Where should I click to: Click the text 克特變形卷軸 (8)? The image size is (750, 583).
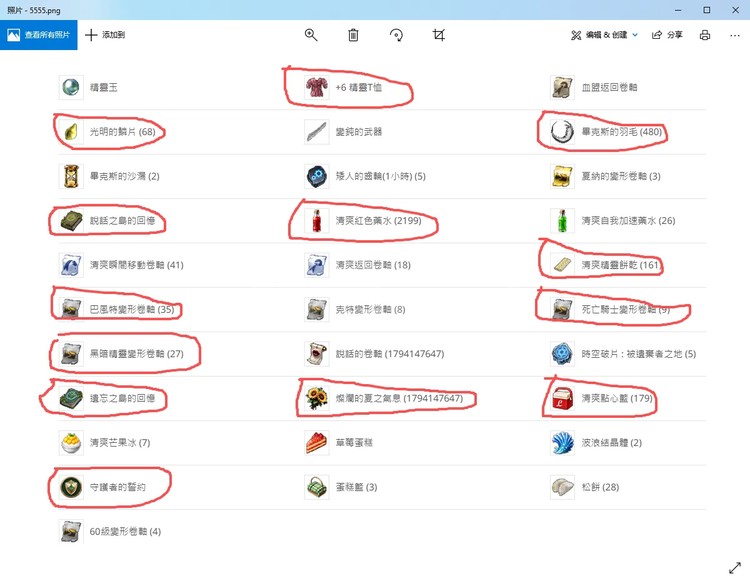[371, 309]
